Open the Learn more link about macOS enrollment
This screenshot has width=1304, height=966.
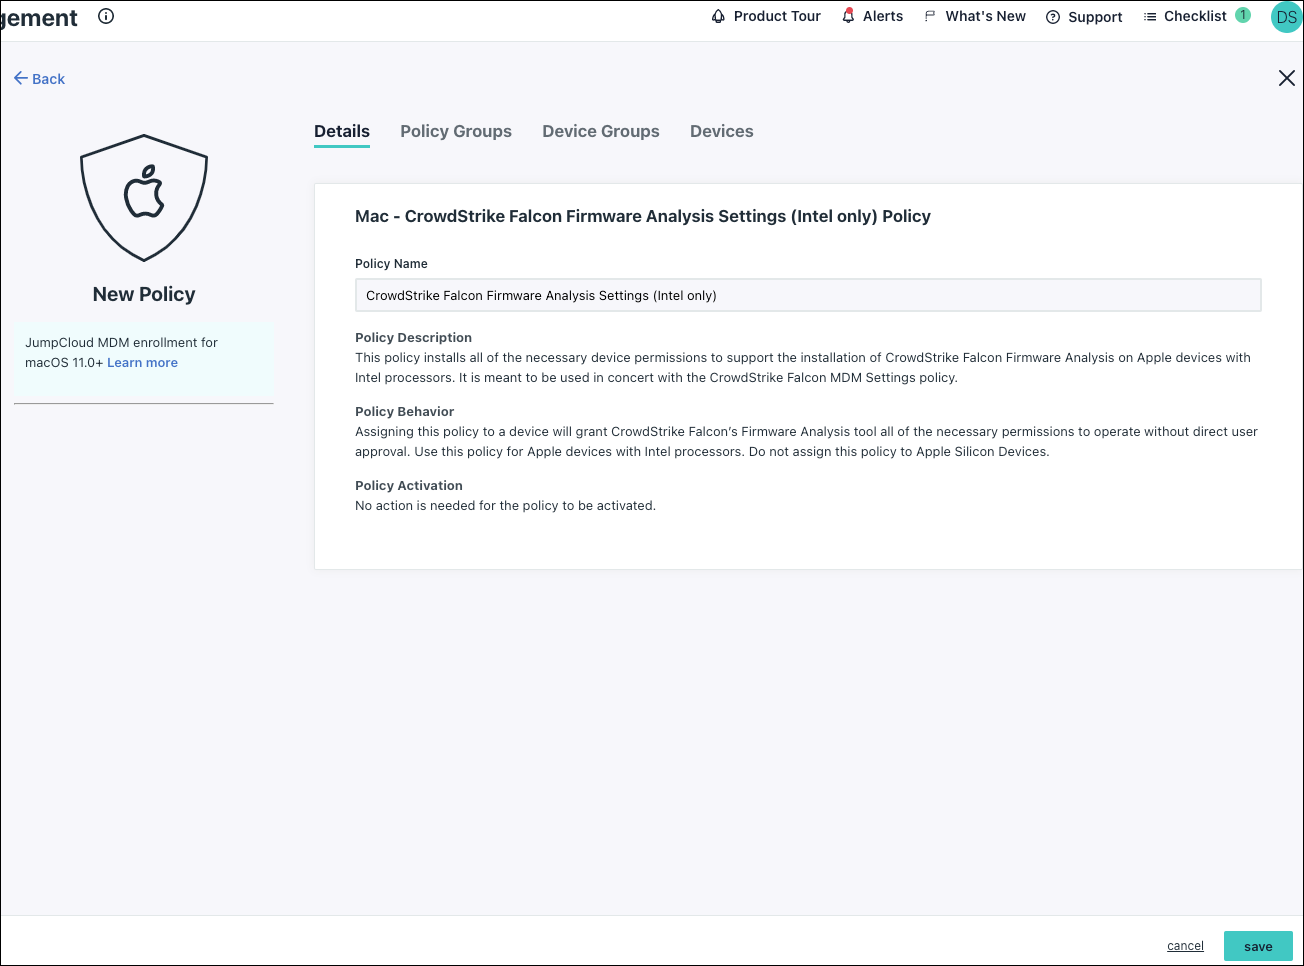click(141, 362)
